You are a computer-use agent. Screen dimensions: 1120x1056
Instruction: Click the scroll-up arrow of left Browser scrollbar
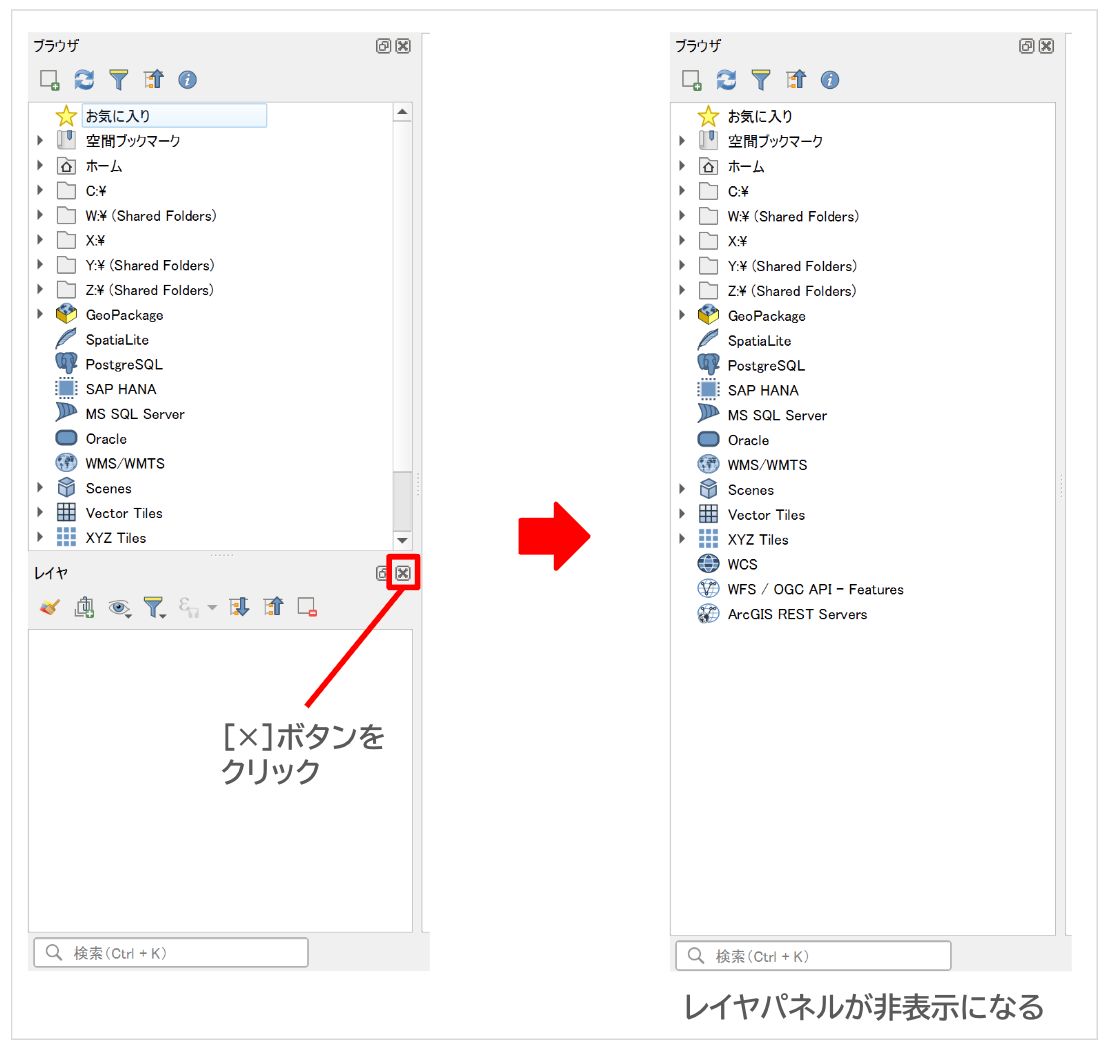point(402,112)
